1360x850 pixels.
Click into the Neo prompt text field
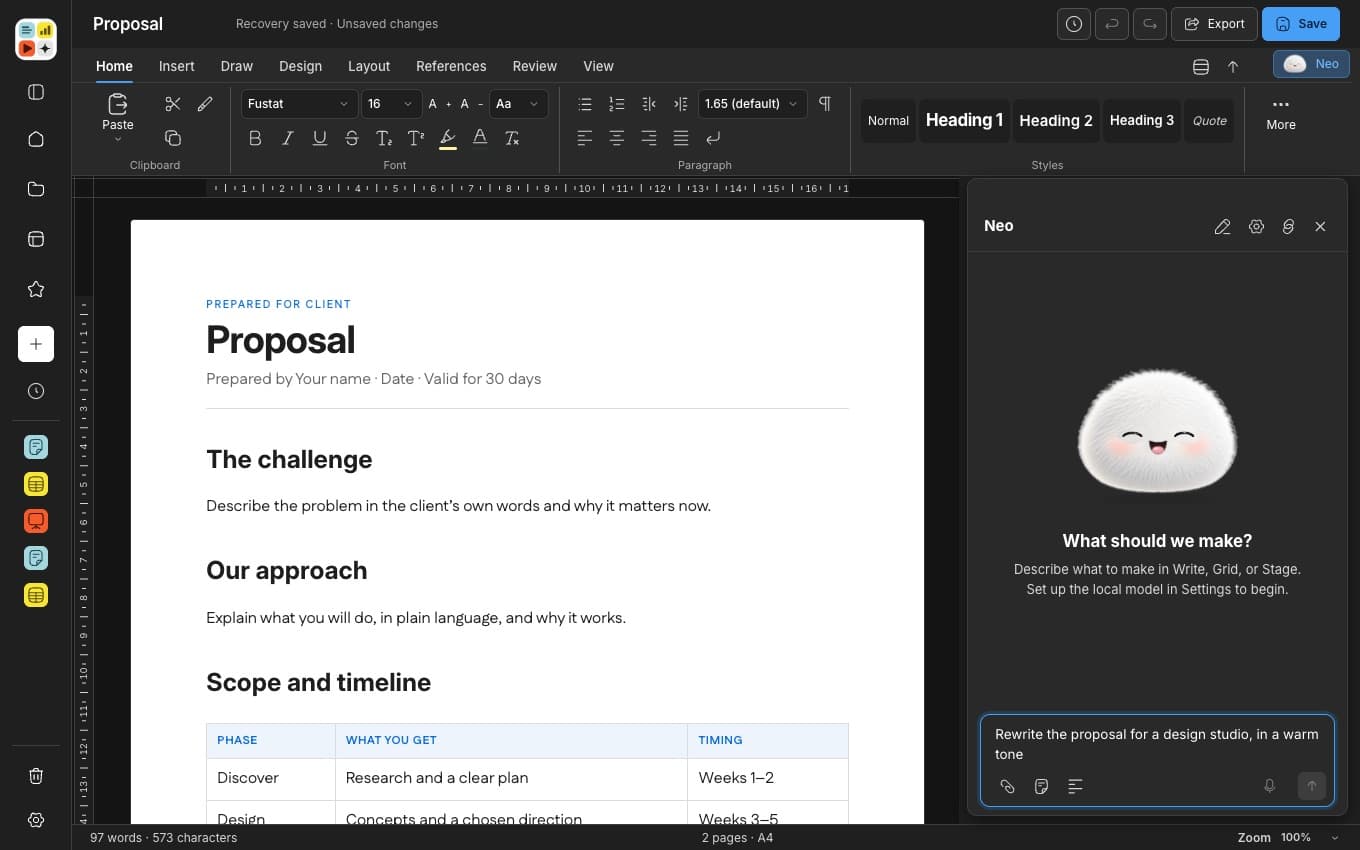[x=1157, y=744]
